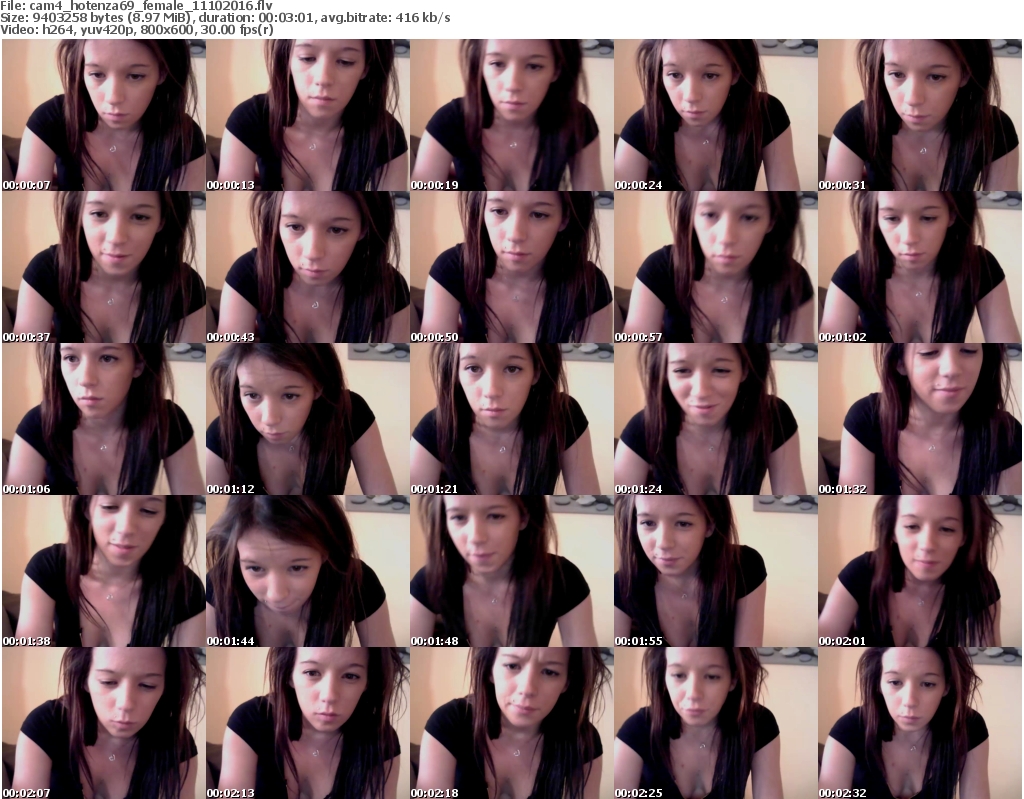The width and height of the screenshot is (1024, 799).
Task: Click the 'Size: 9403258 bytes' info line
Action: pos(225,18)
